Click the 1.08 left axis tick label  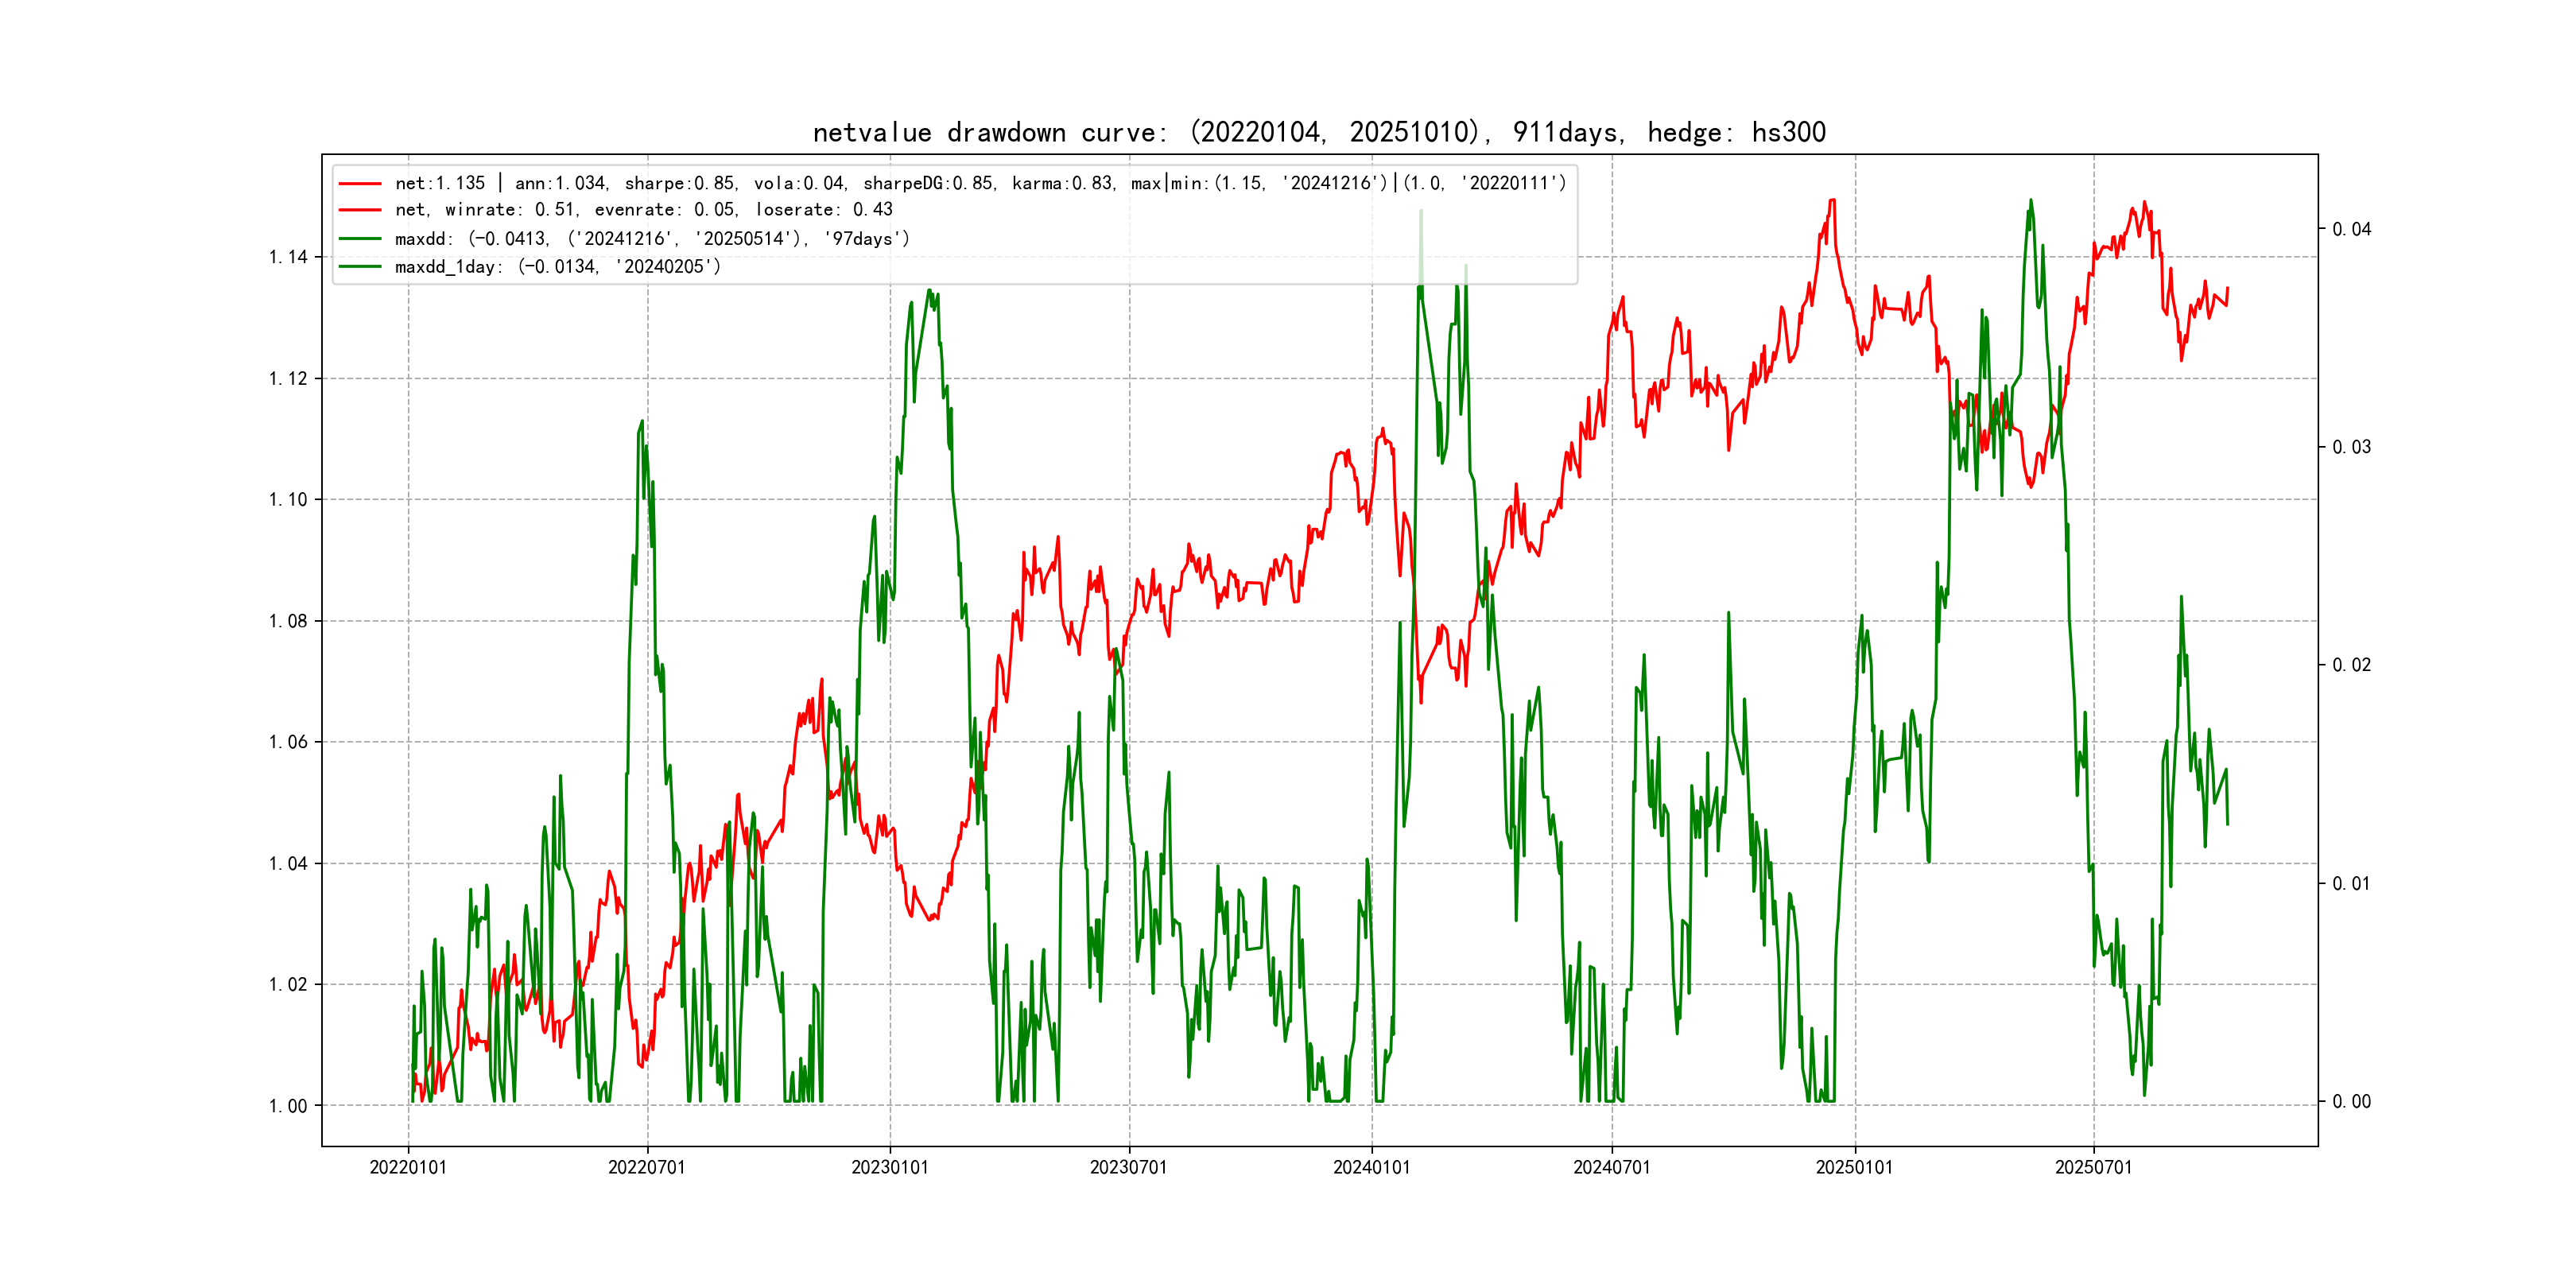288,621
